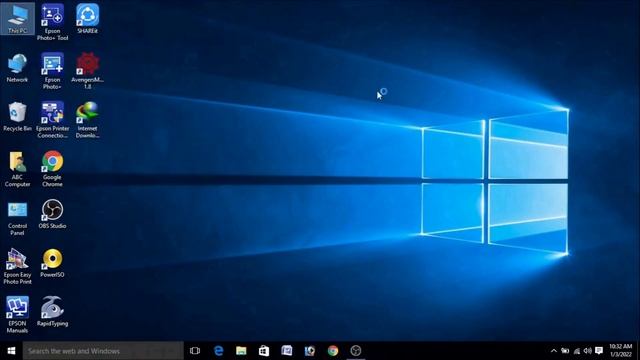Select the Recycle Bin icon
Viewport: 640px width, 360px height.
[17, 117]
